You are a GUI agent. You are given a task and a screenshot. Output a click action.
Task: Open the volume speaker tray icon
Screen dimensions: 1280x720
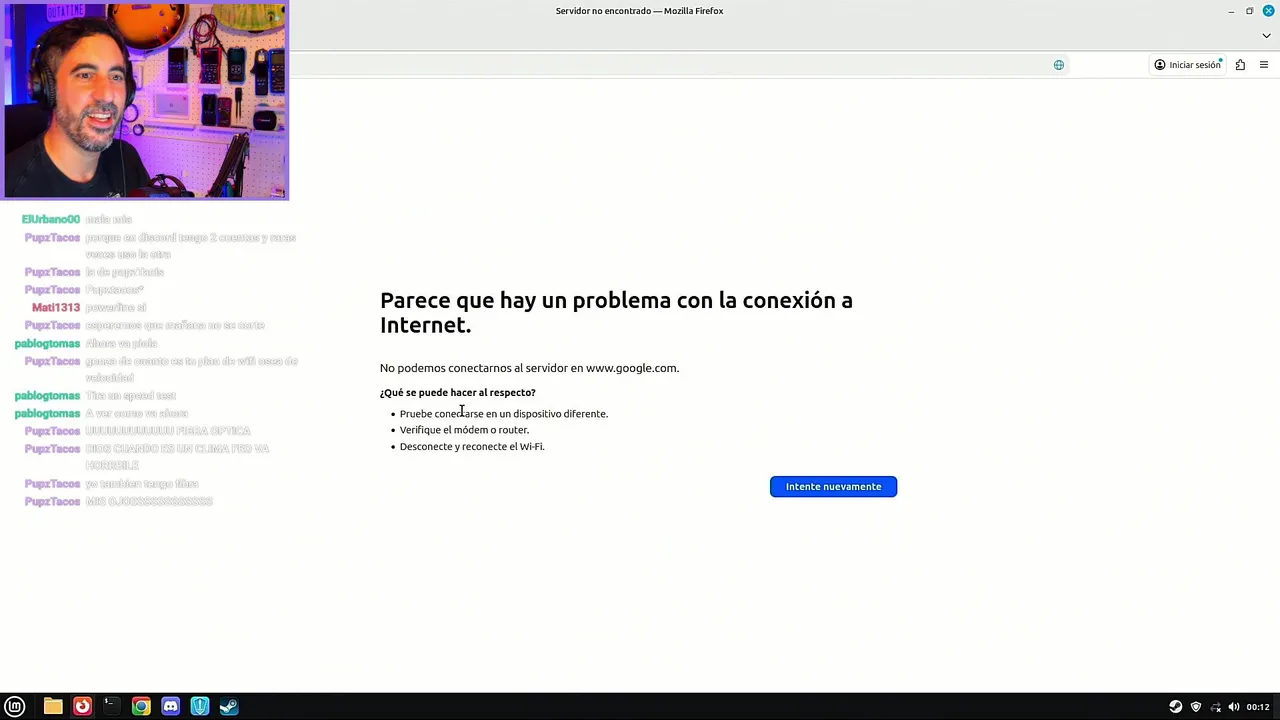(1234, 707)
